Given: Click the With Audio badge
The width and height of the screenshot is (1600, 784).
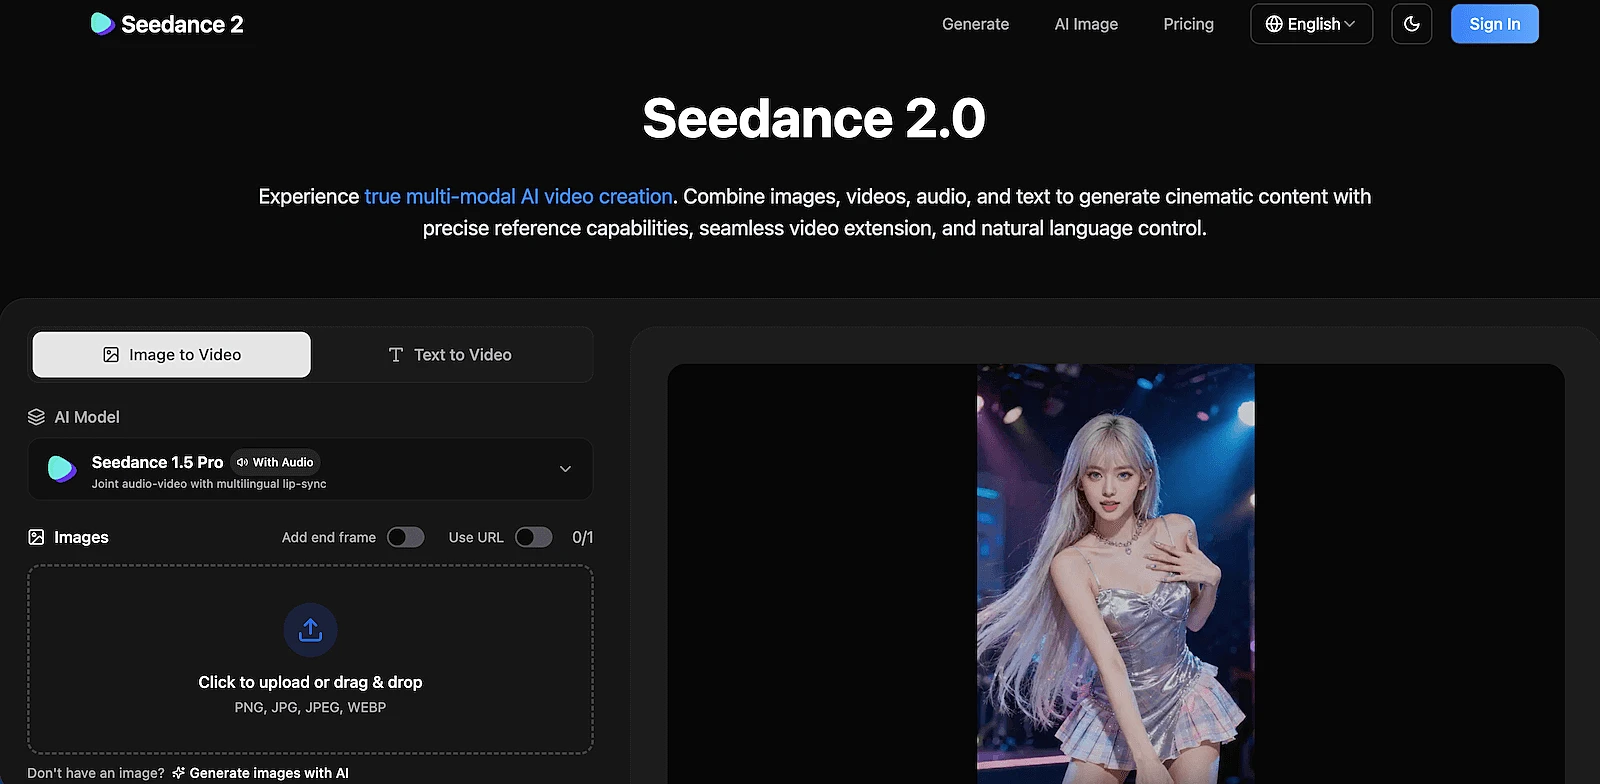Looking at the screenshot, I should [x=275, y=462].
